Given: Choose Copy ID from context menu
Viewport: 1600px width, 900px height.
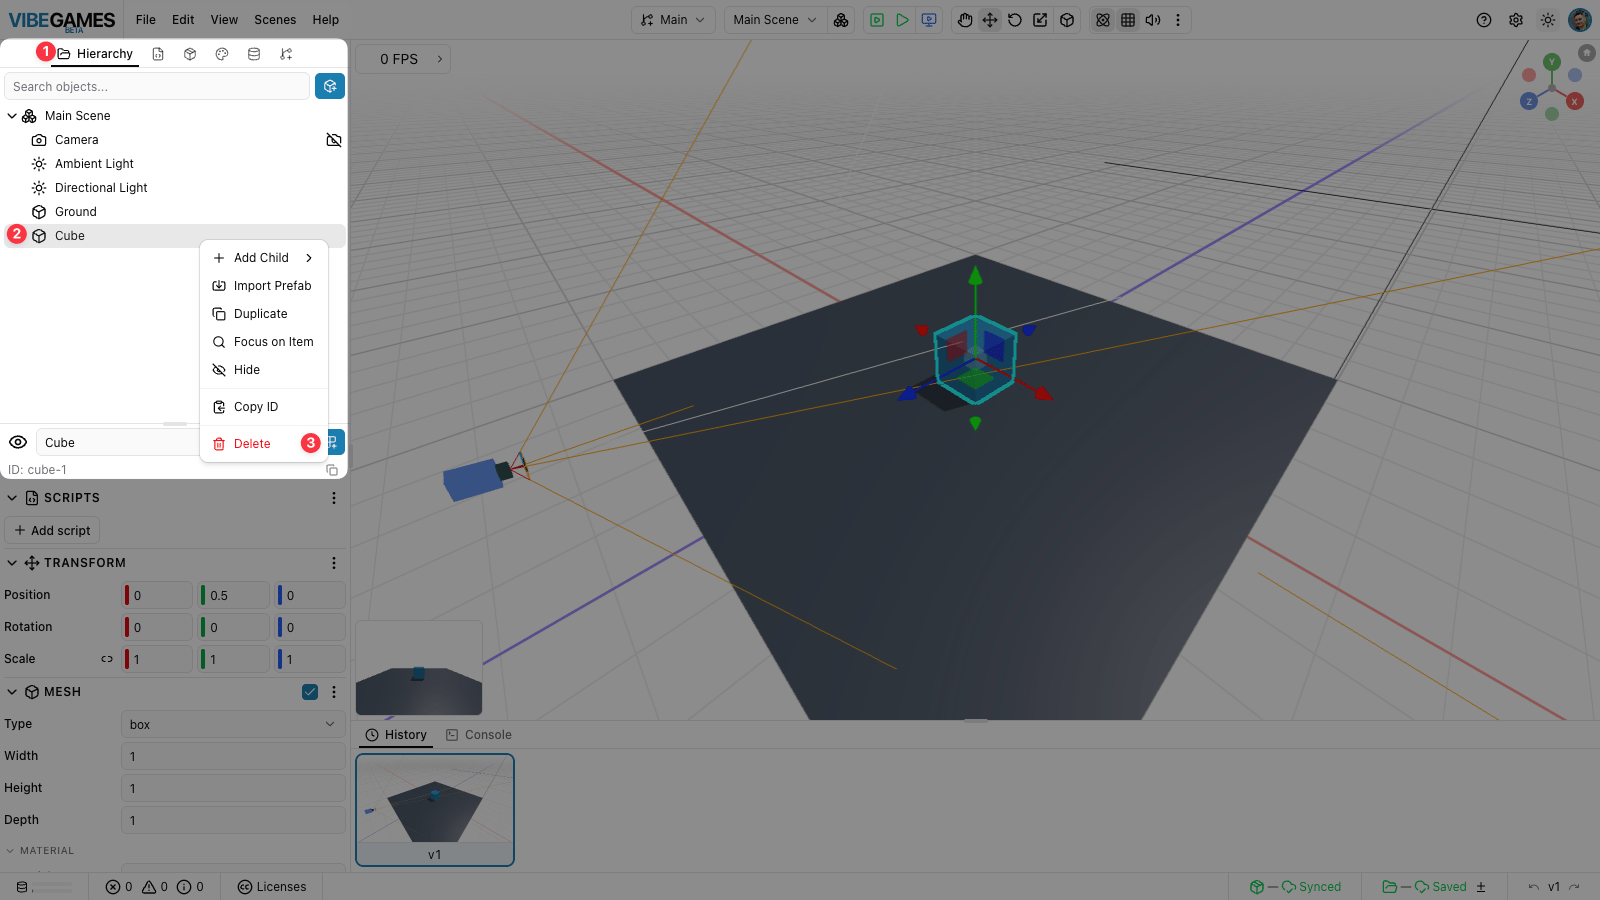Looking at the screenshot, I should [264, 407].
